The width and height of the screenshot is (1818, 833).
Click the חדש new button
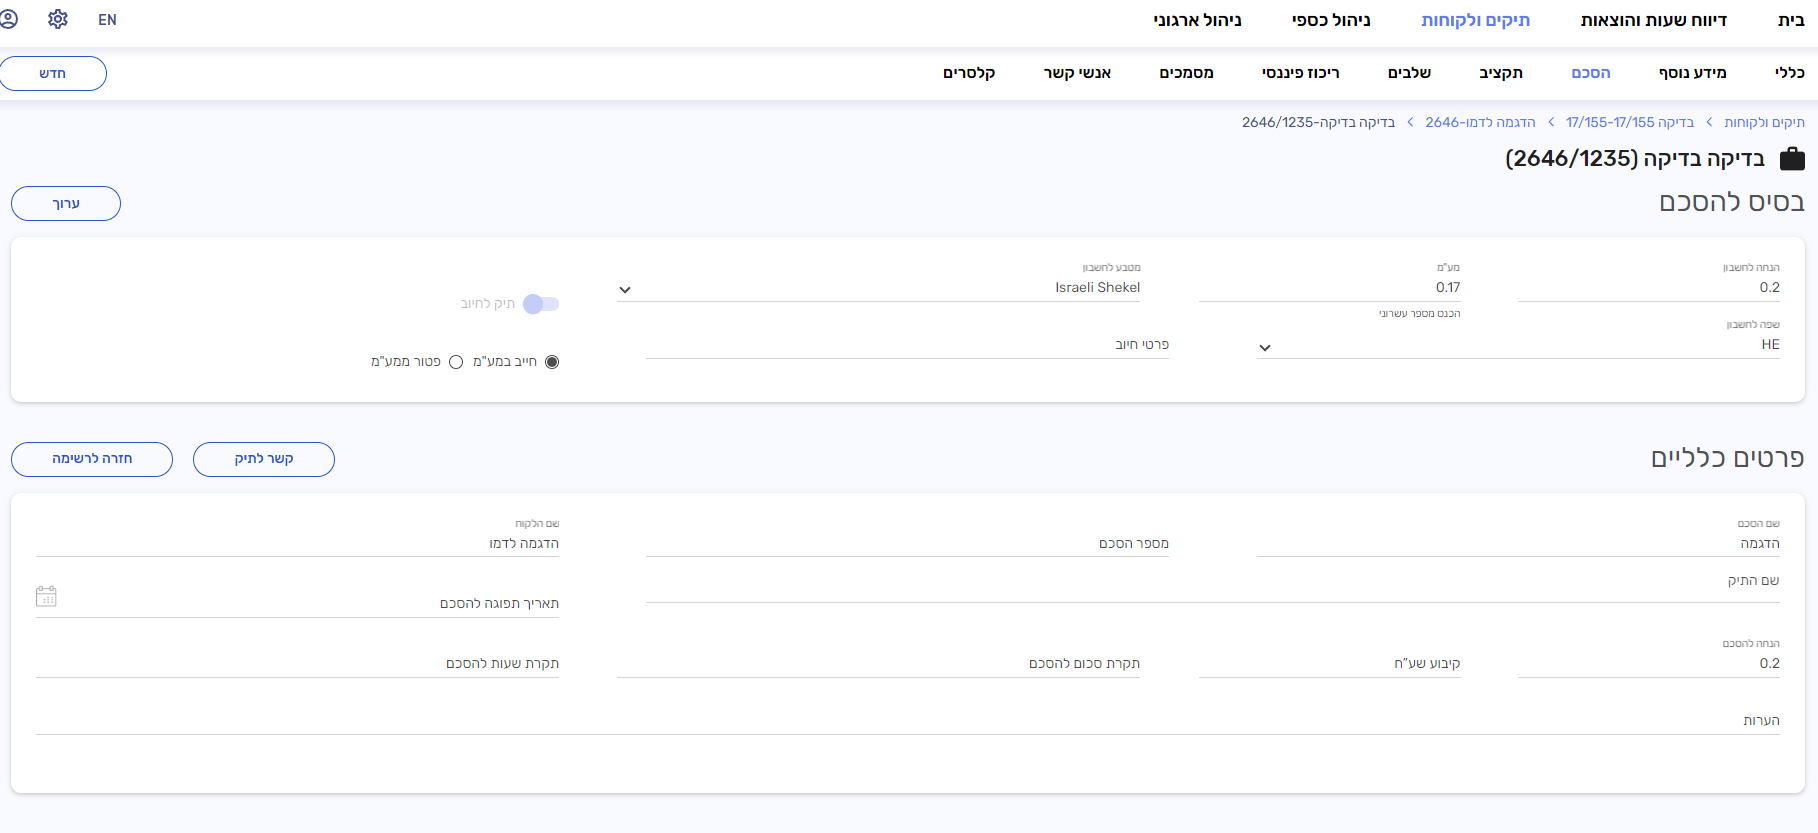click(53, 74)
